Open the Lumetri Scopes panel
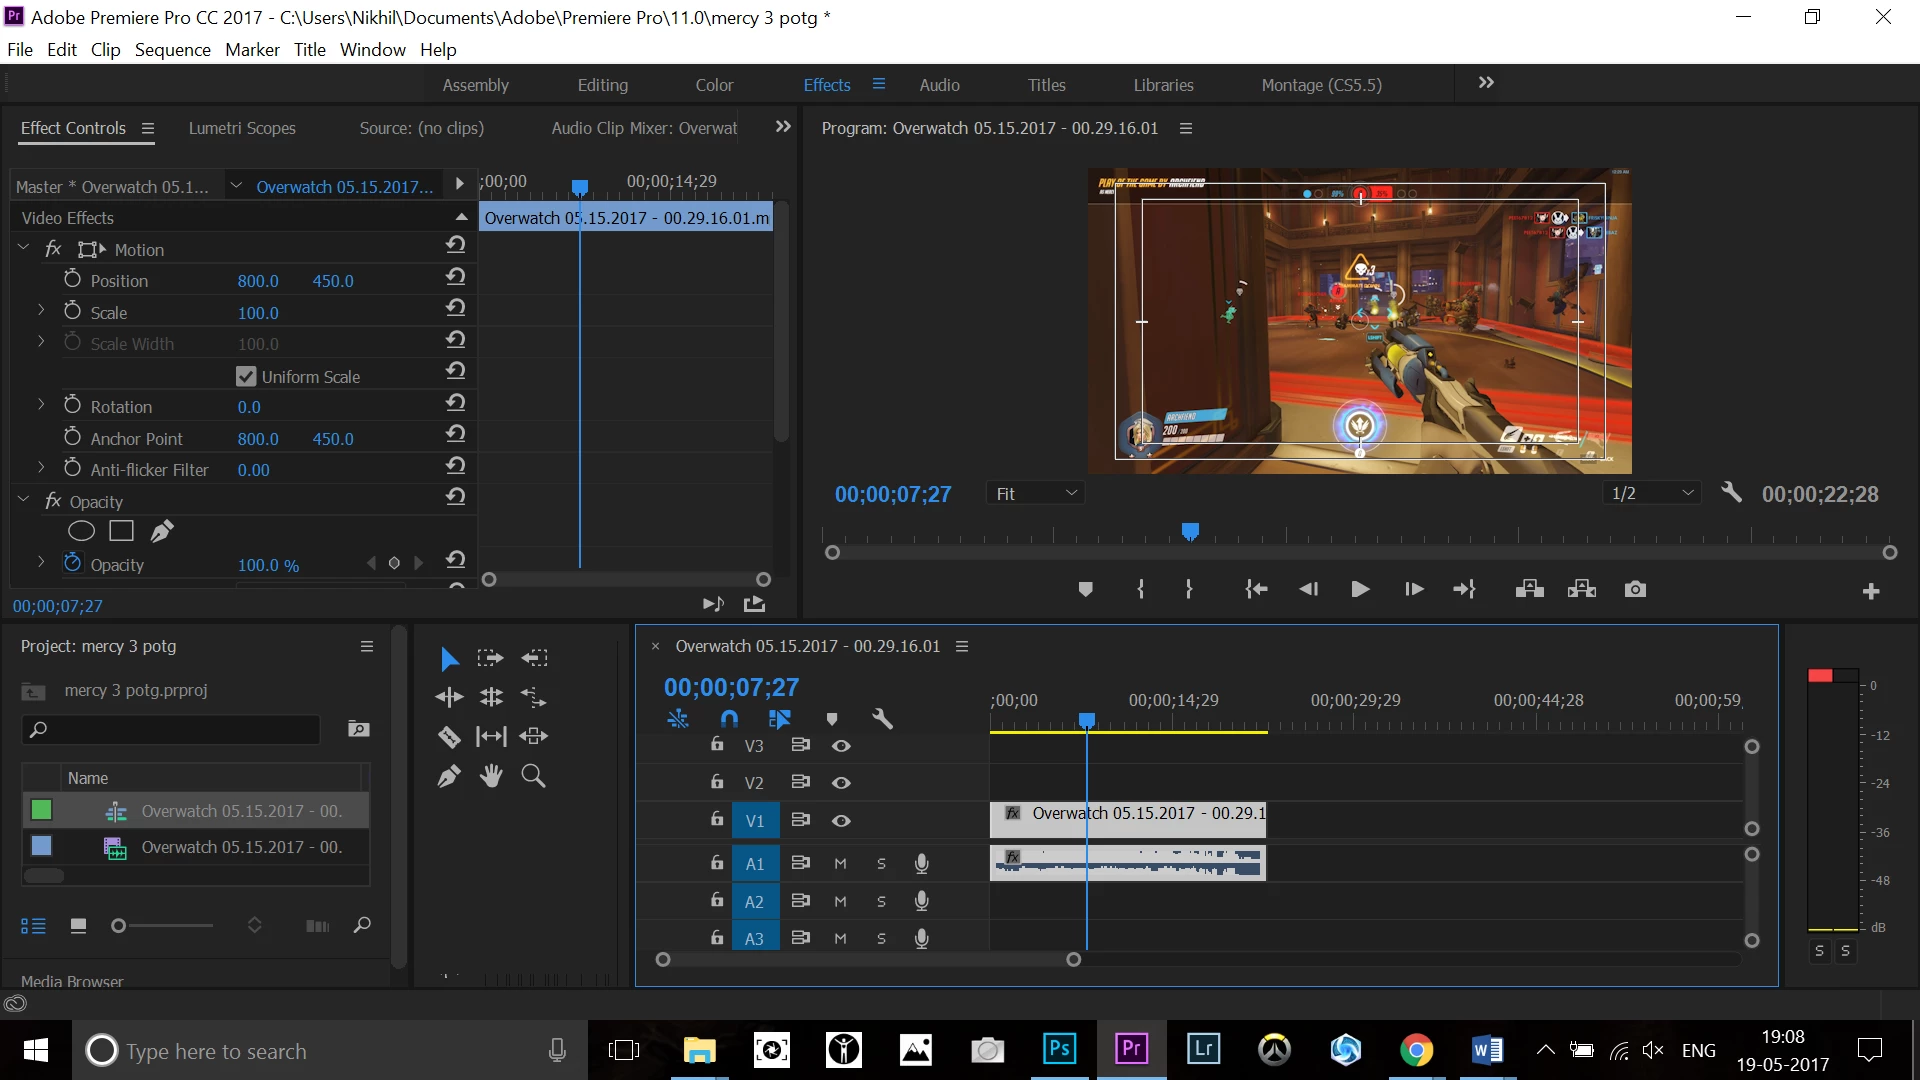The image size is (1920, 1080). click(242, 128)
